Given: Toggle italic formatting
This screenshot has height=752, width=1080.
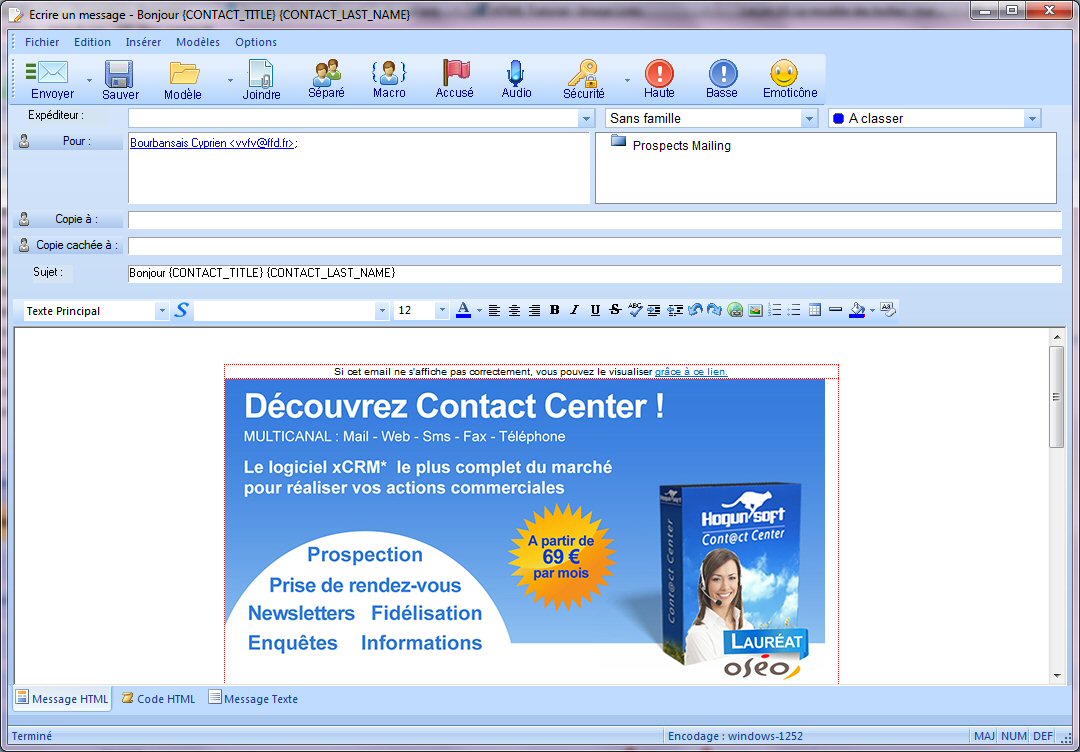Looking at the screenshot, I should [574, 311].
